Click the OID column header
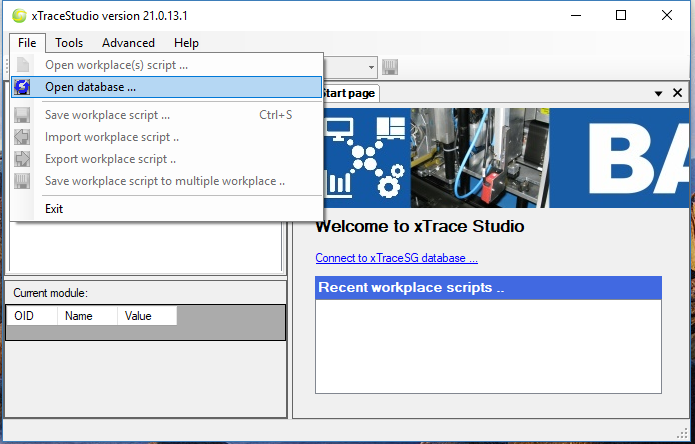The image size is (695, 444). 24,316
